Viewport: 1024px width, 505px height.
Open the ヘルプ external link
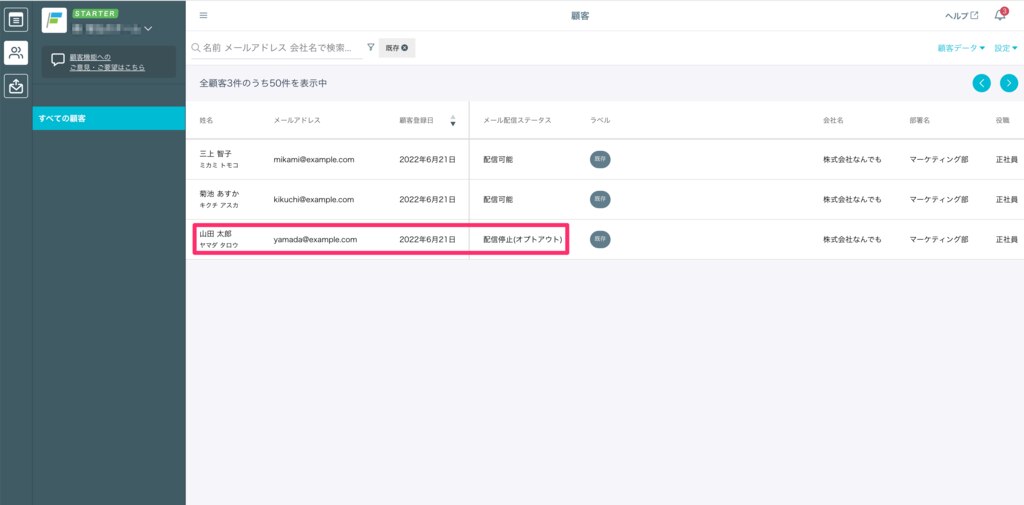tap(961, 15)
